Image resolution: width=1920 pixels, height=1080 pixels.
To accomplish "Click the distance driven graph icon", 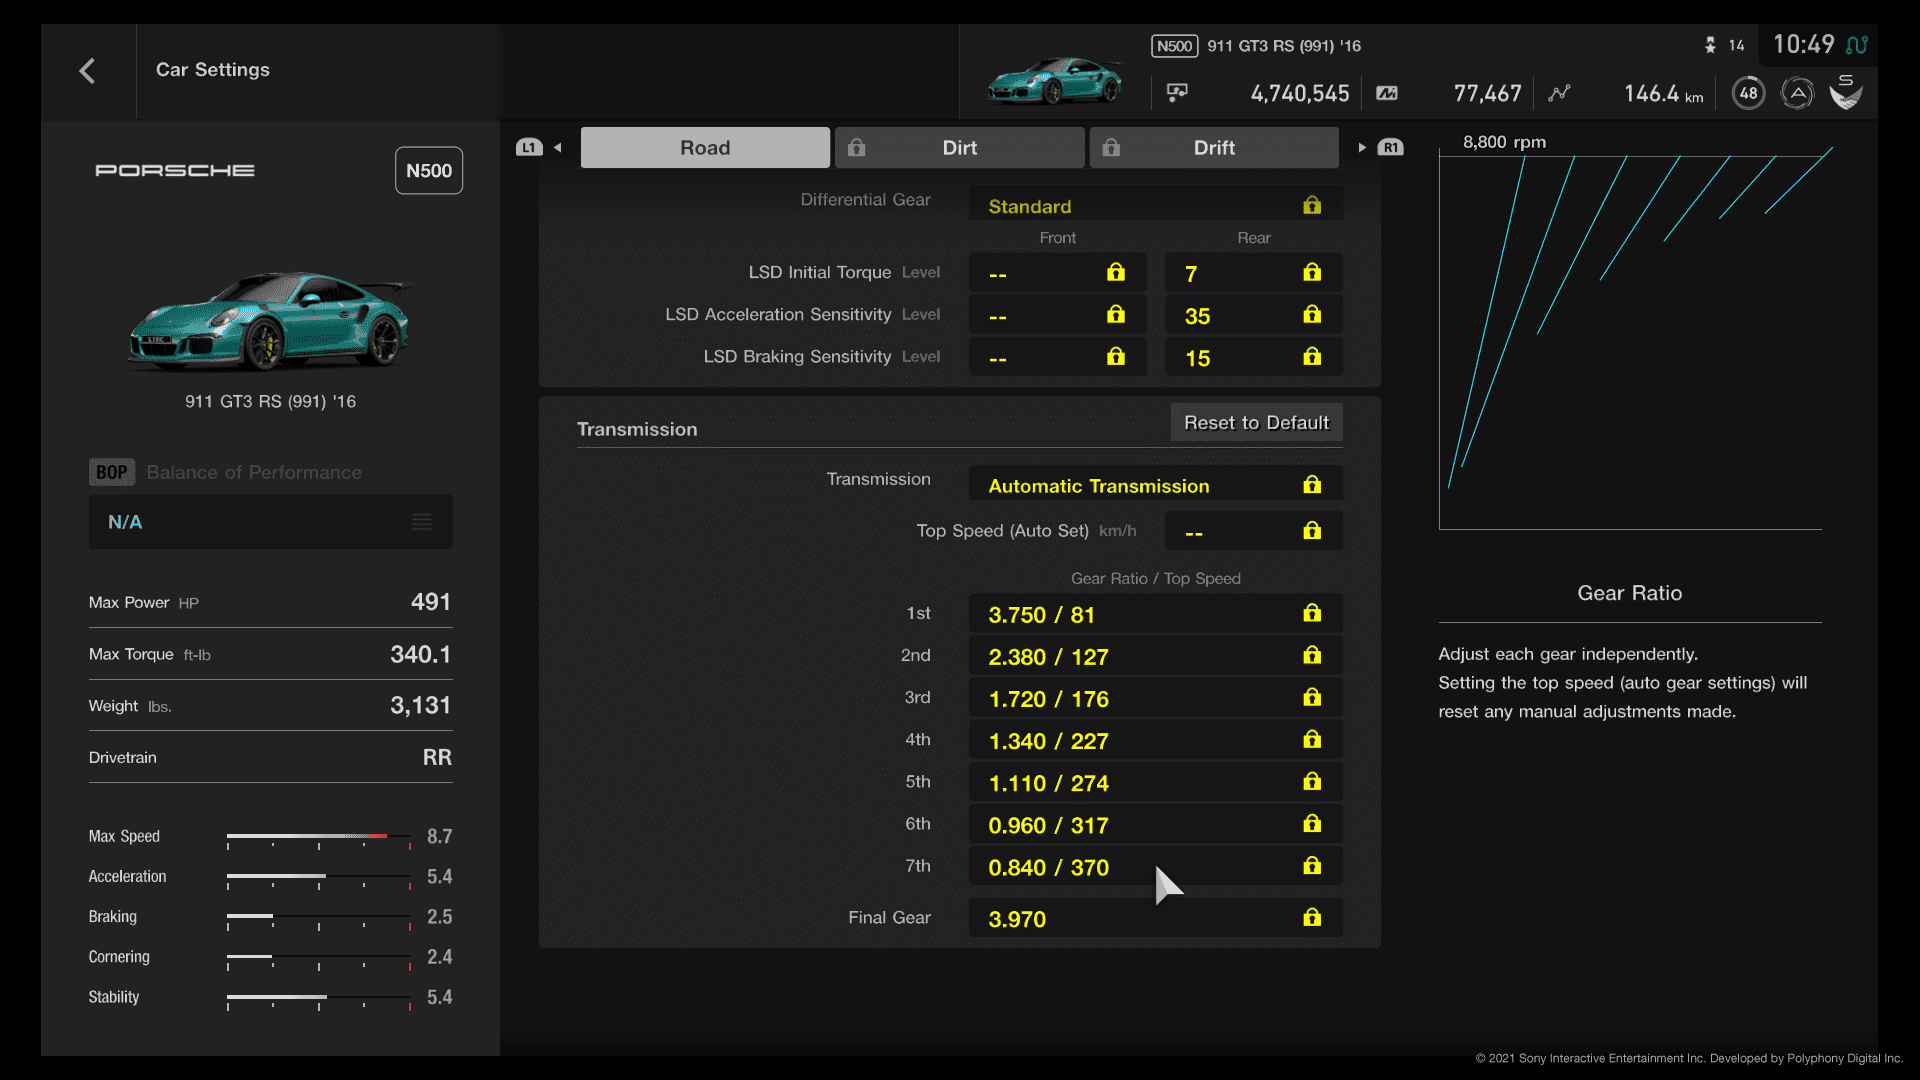I will coord(1559,93).
